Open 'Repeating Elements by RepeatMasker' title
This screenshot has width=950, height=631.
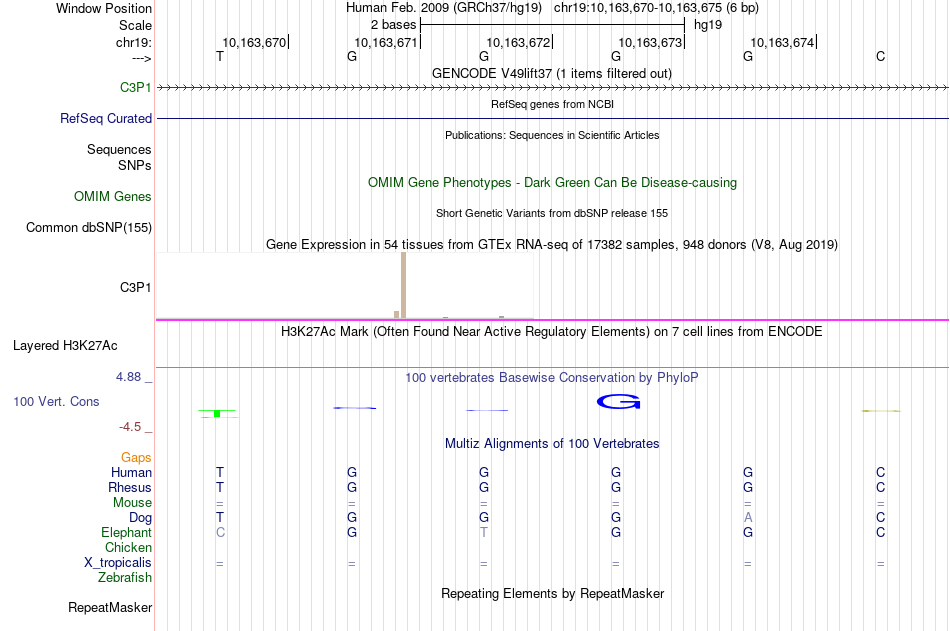tap(552, 593)
